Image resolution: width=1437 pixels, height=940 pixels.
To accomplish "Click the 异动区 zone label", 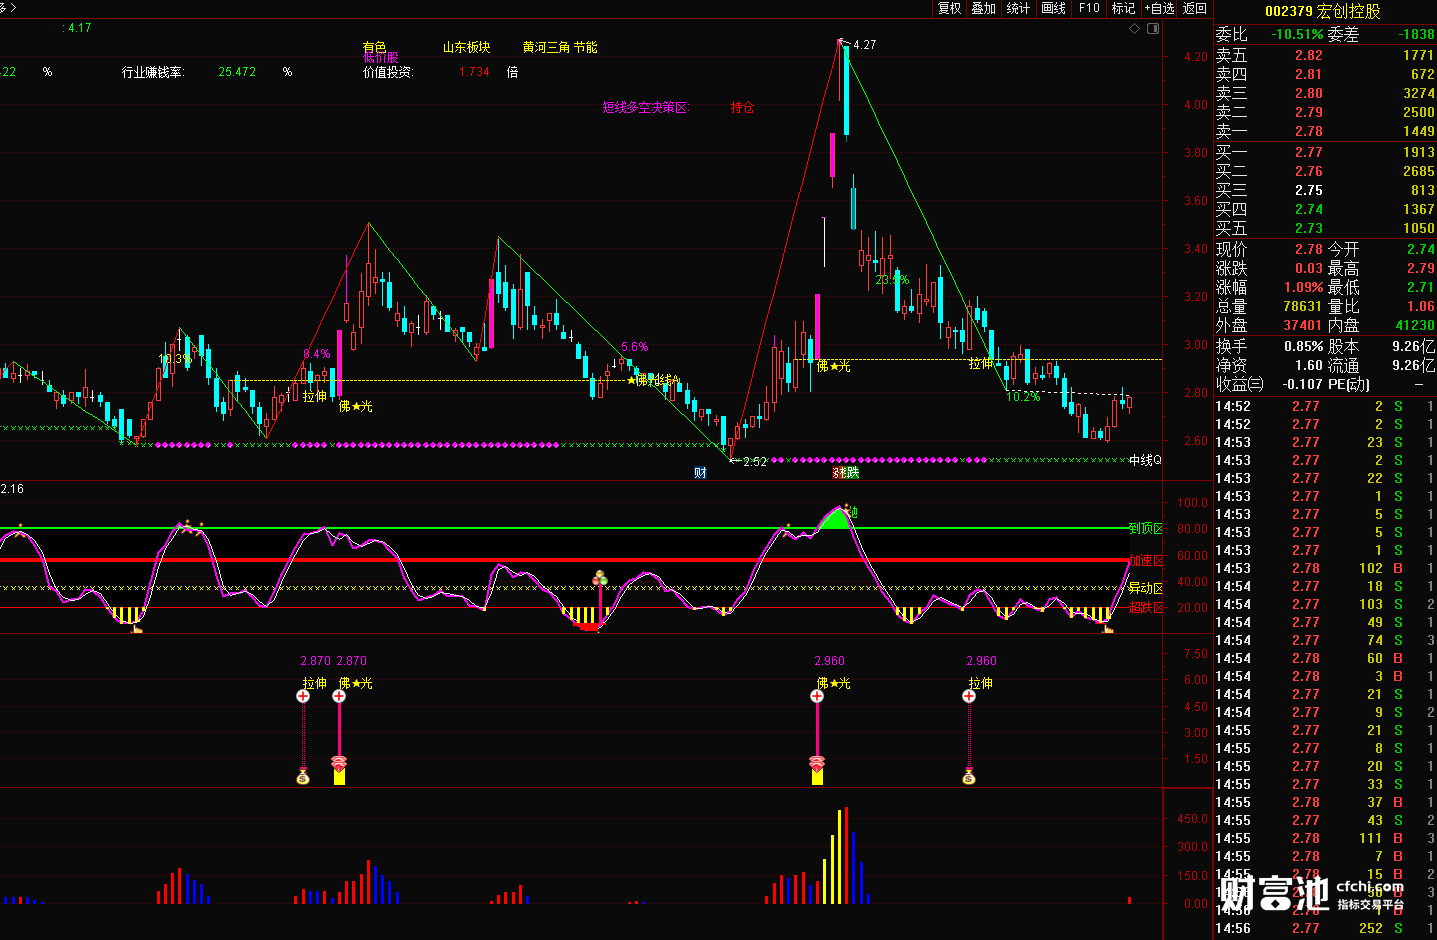I will coord(1145,588).
